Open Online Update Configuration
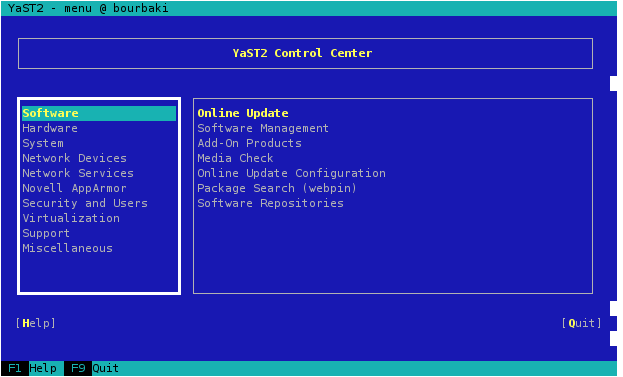 point(291,174)
